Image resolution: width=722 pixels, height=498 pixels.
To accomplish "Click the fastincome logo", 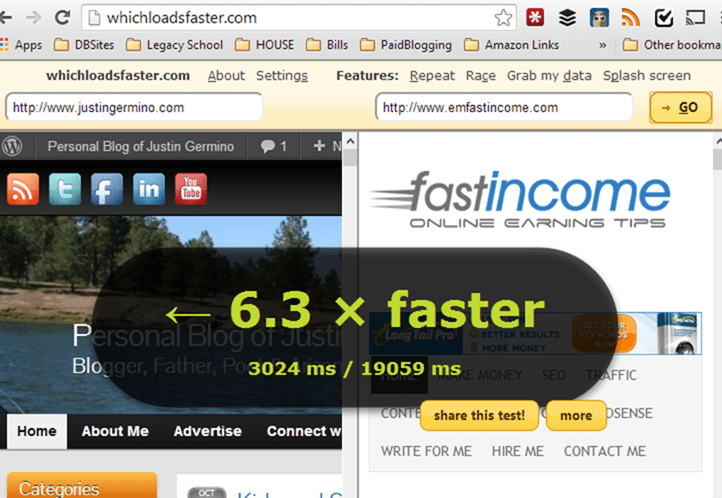I will point(519,199).
